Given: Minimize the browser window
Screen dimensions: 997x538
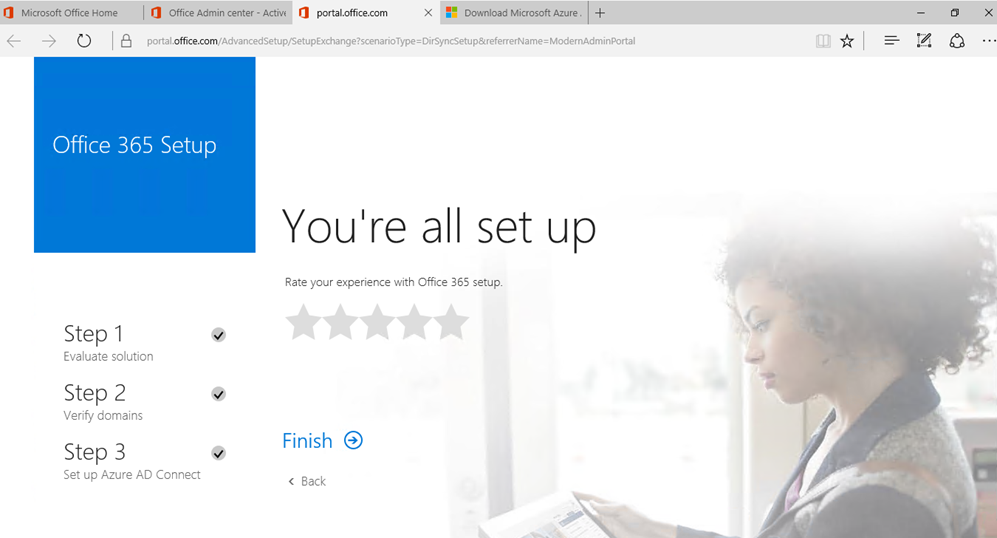Looking at the screenshot, I should pos(921,13).
